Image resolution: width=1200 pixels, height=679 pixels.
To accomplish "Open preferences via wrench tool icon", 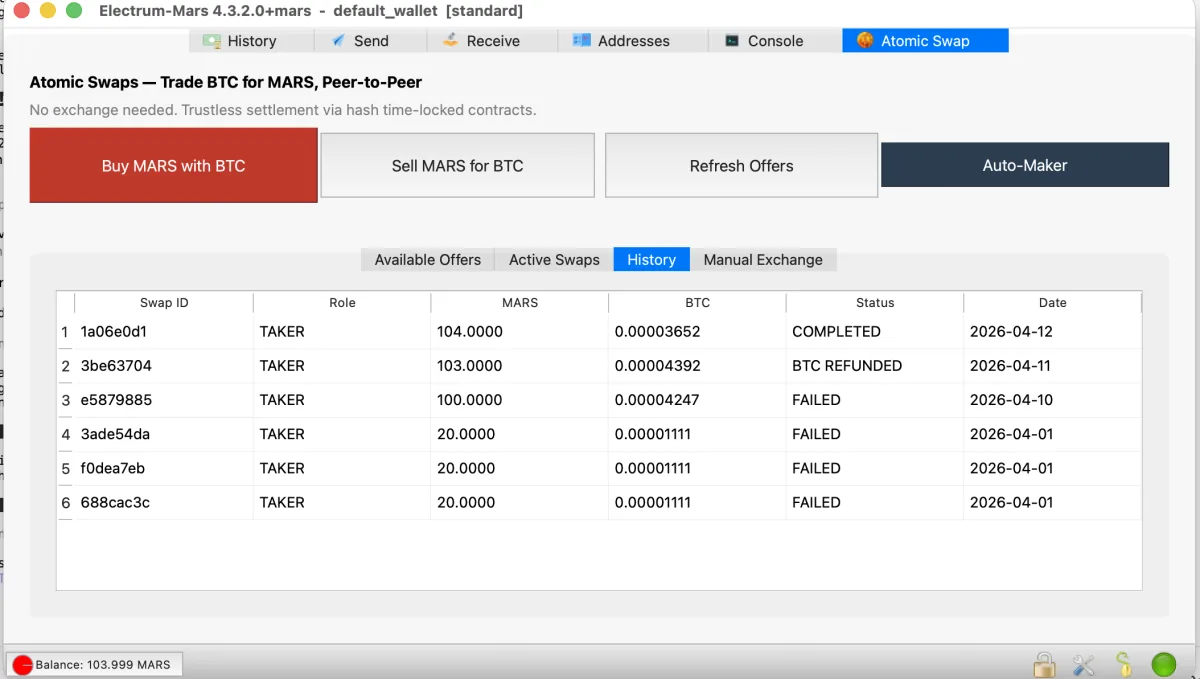I will point(1084,664).
